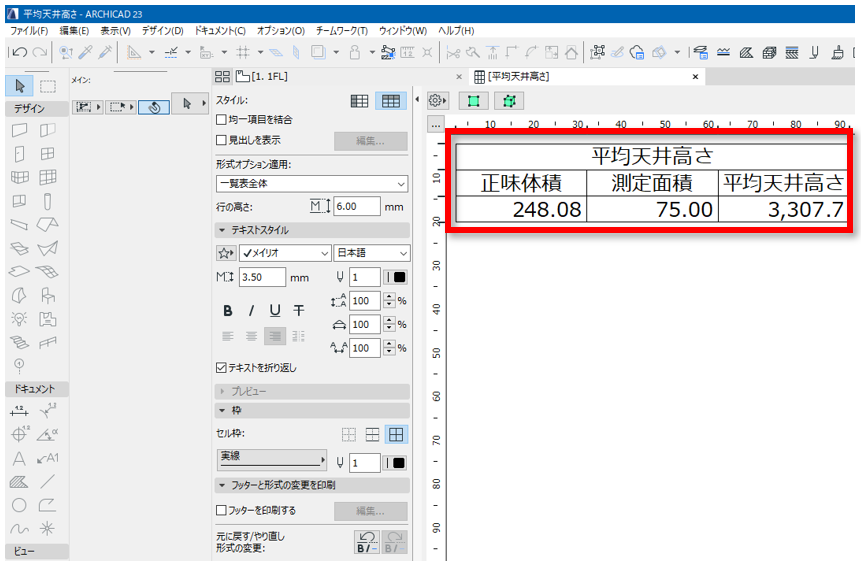Undo format change button

[367, 542]
